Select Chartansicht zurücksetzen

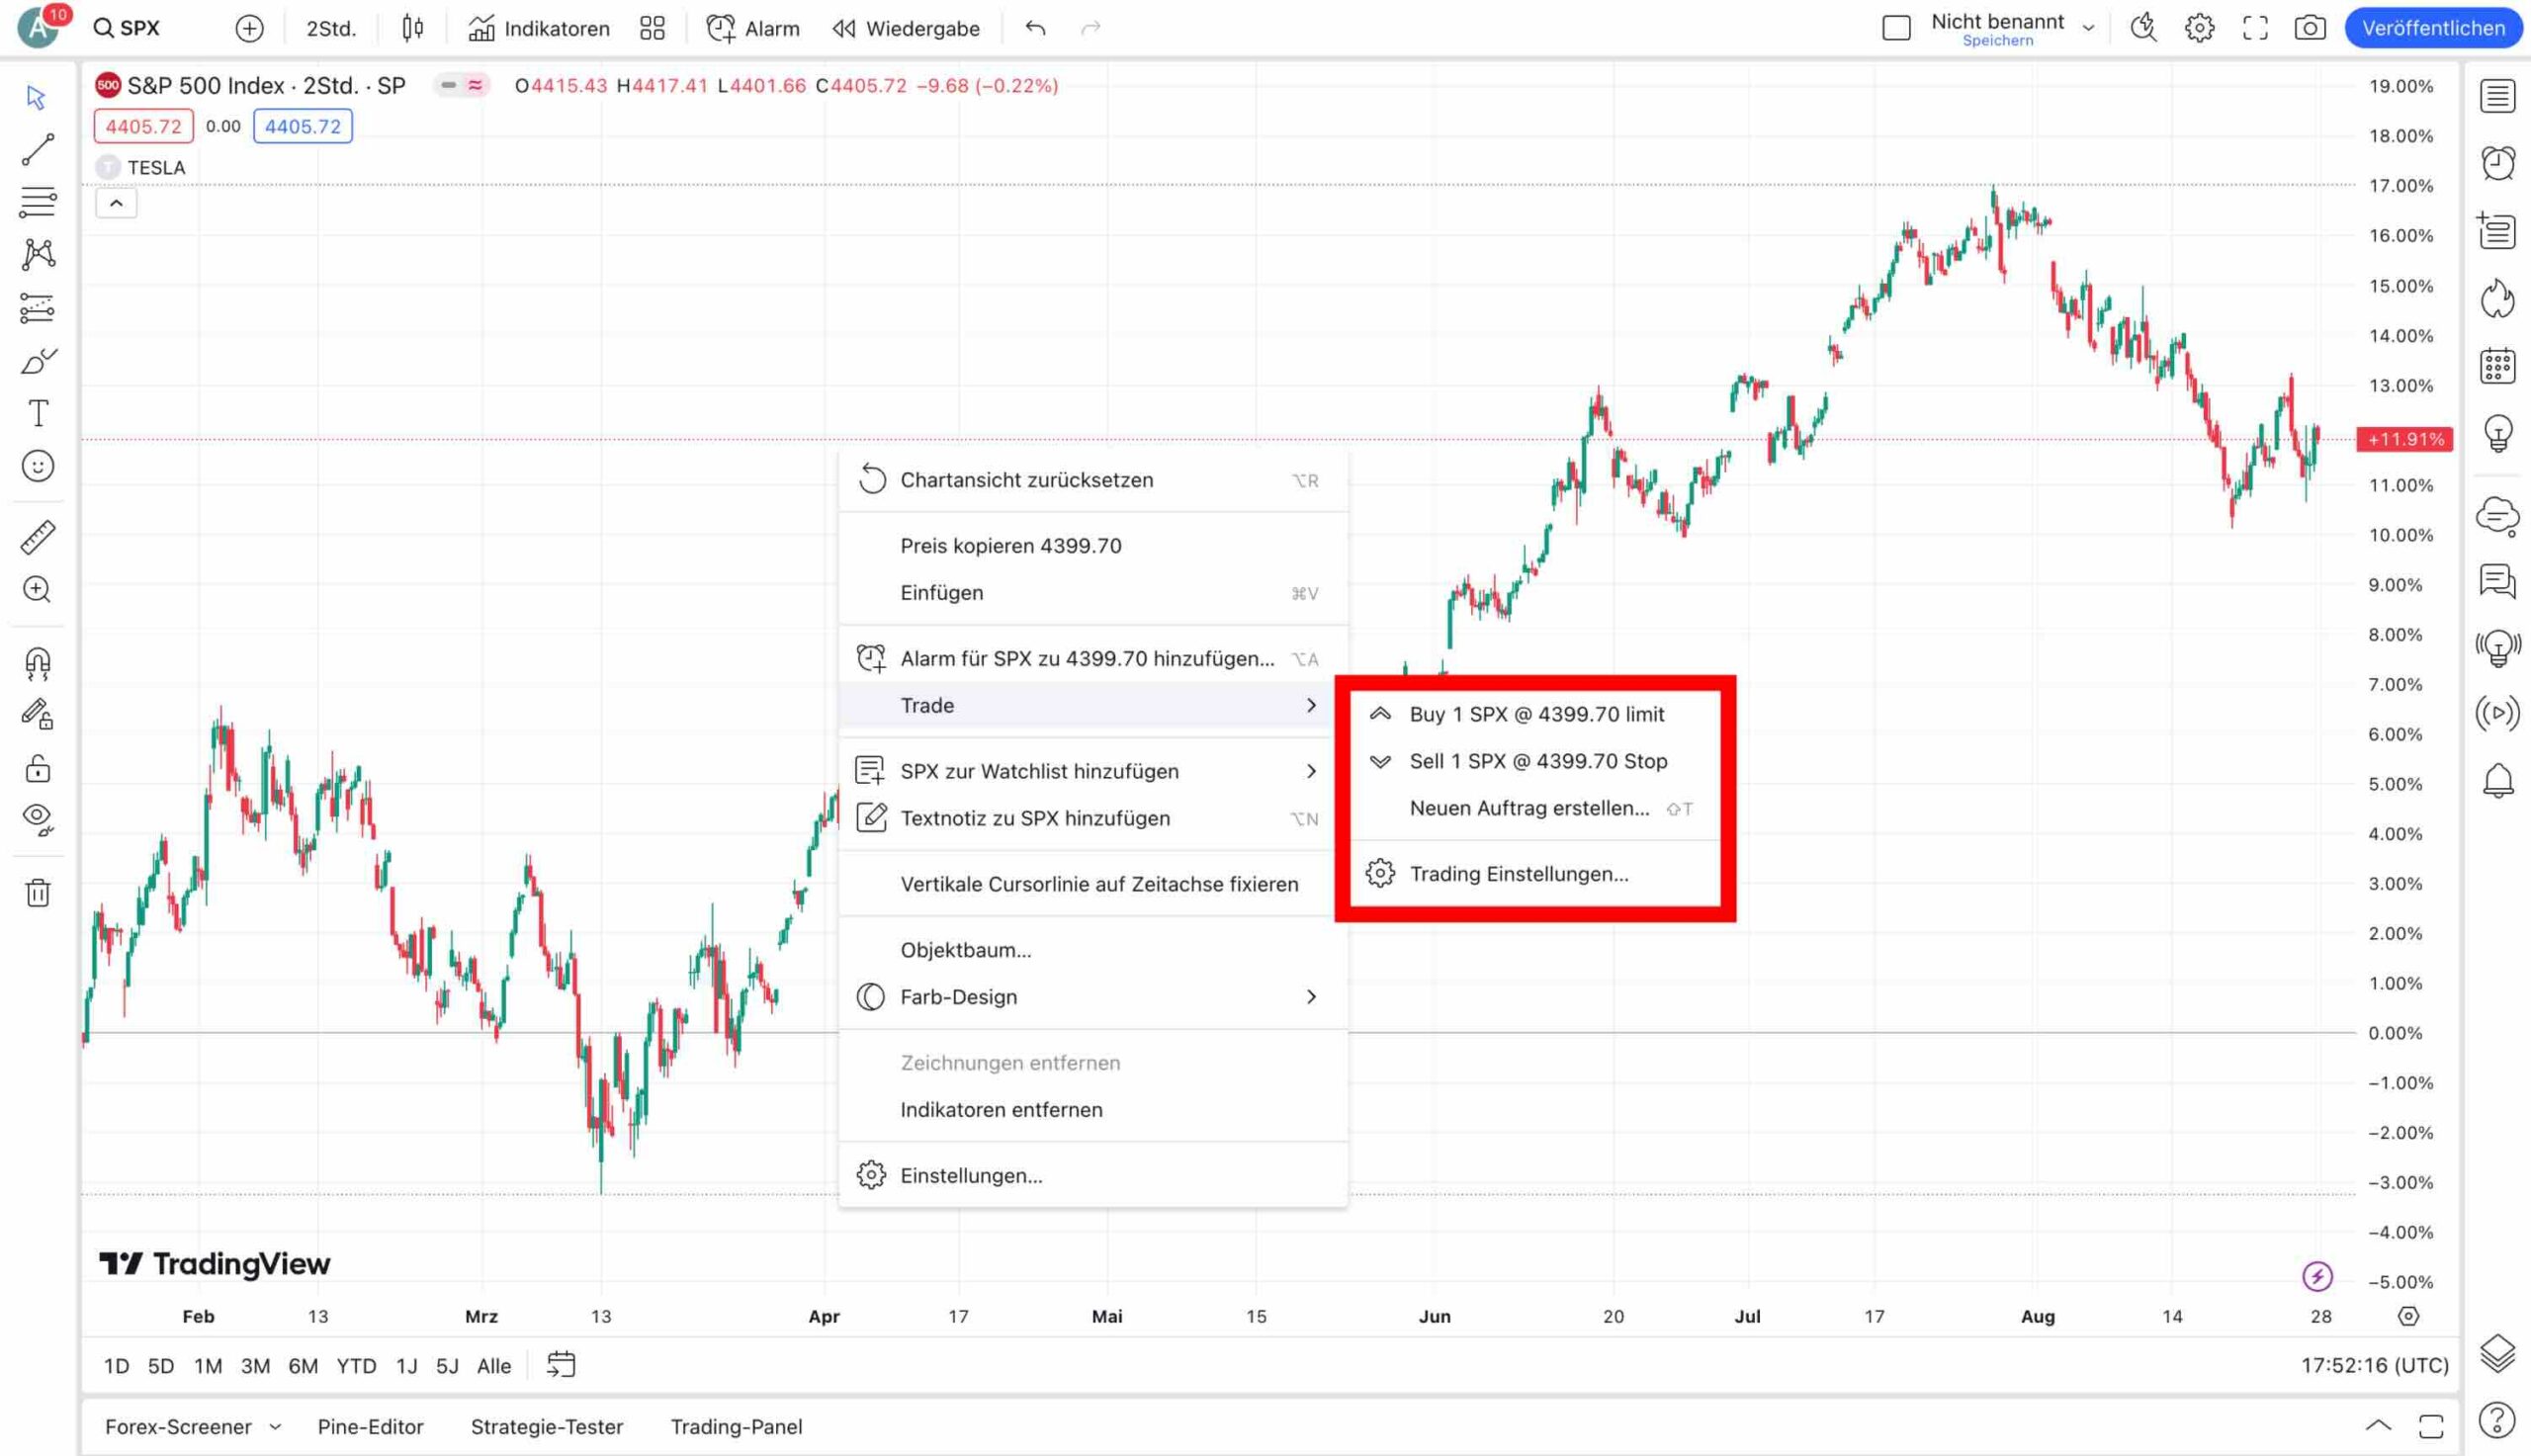pos(1093,480)
